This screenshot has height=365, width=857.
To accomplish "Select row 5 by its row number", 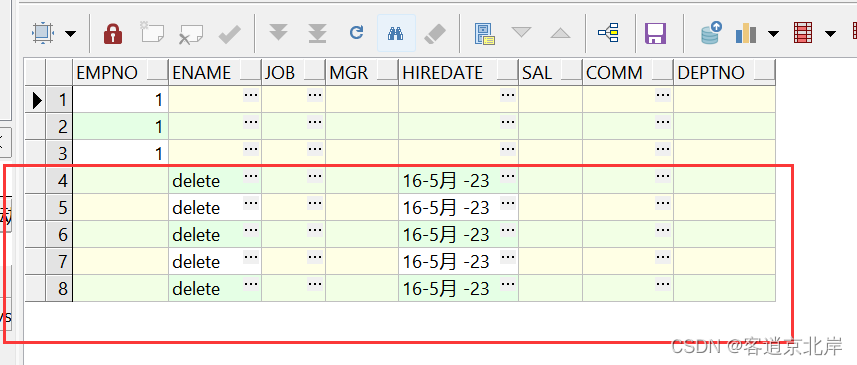I will (59, 208).
